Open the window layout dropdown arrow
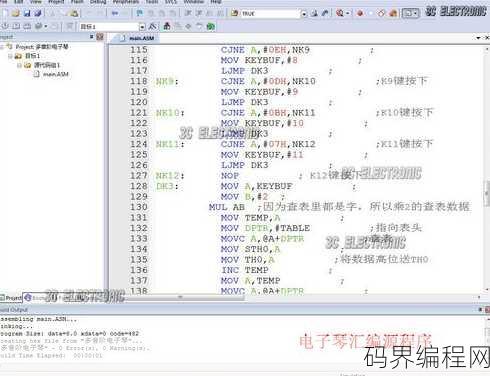This screenshot has width=490, height=376. tap(415, 13)
